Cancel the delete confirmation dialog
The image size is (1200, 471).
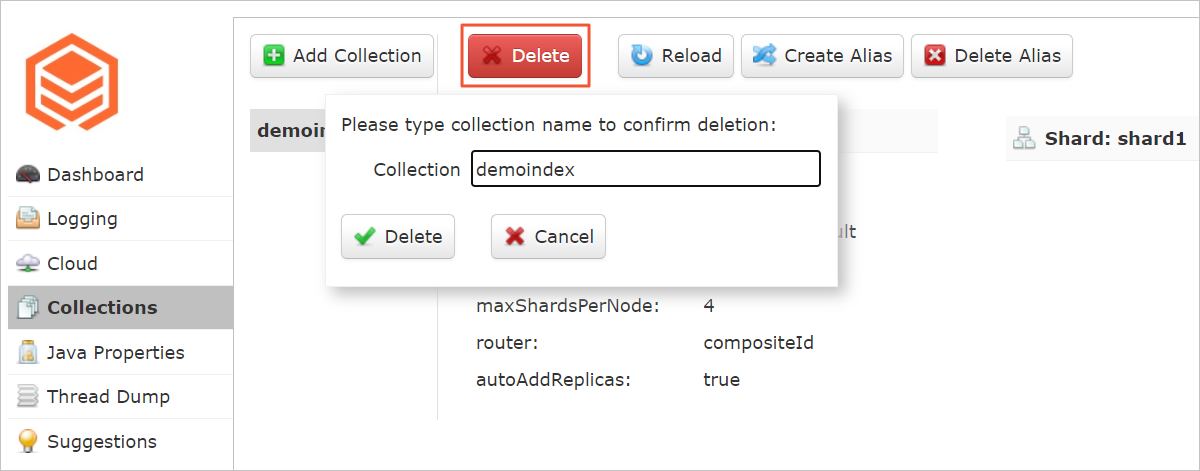pyautogui.click(x=548, y=237)
